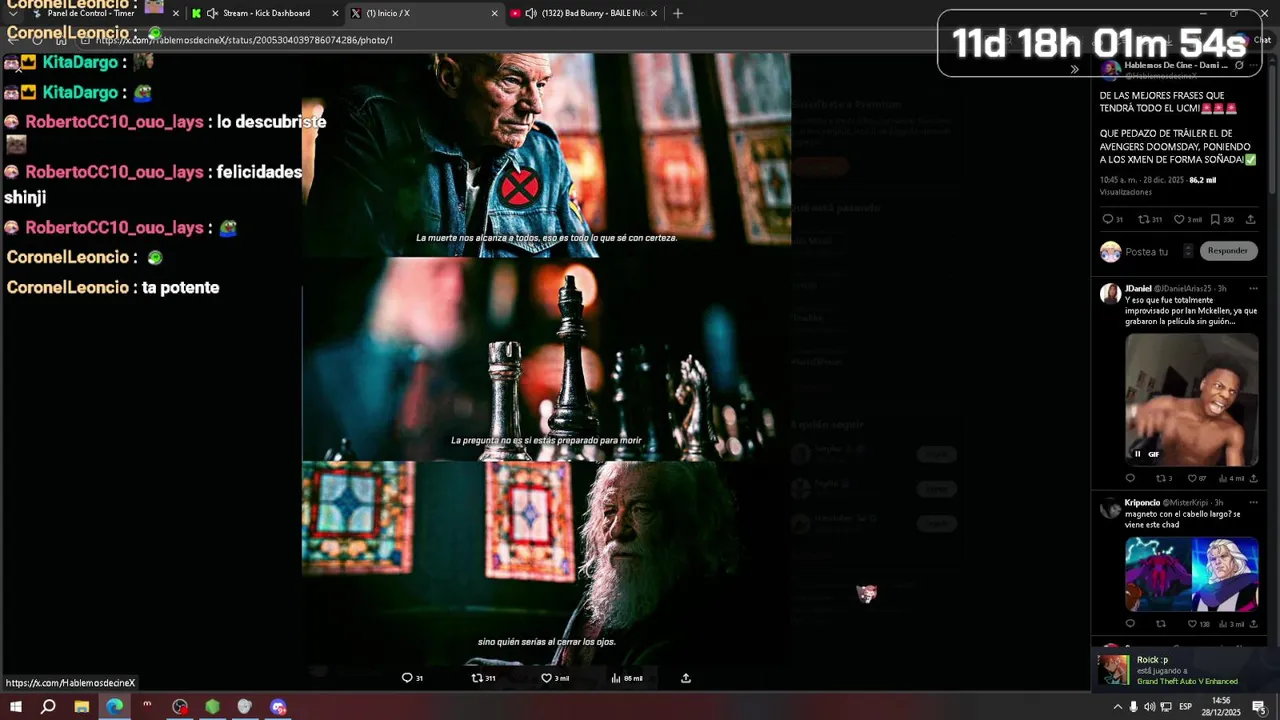This screenshot has height=720, width=1280.
Task: Share icon below the photo viewer
Action: click(686, 678)
